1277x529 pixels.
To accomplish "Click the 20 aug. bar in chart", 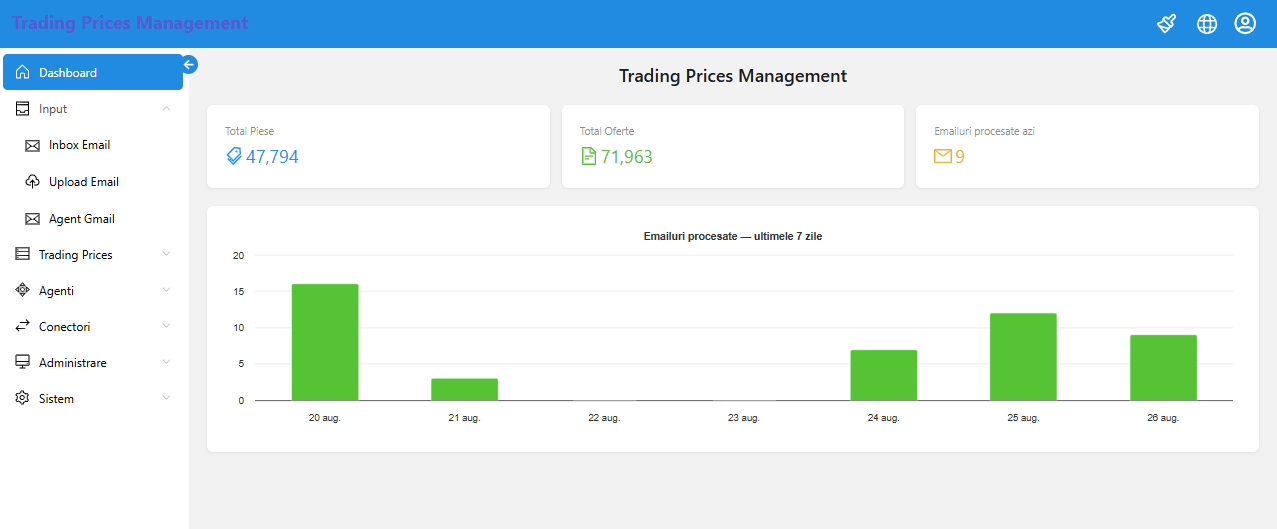I will [x=325, y=342].
